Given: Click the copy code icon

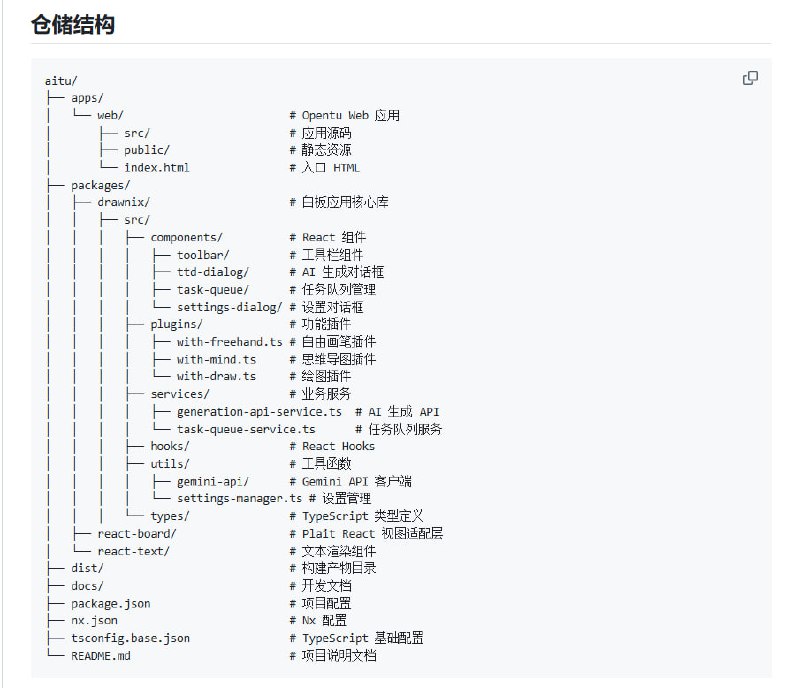Looking at the screenshot, I should (x=750, y=79).
